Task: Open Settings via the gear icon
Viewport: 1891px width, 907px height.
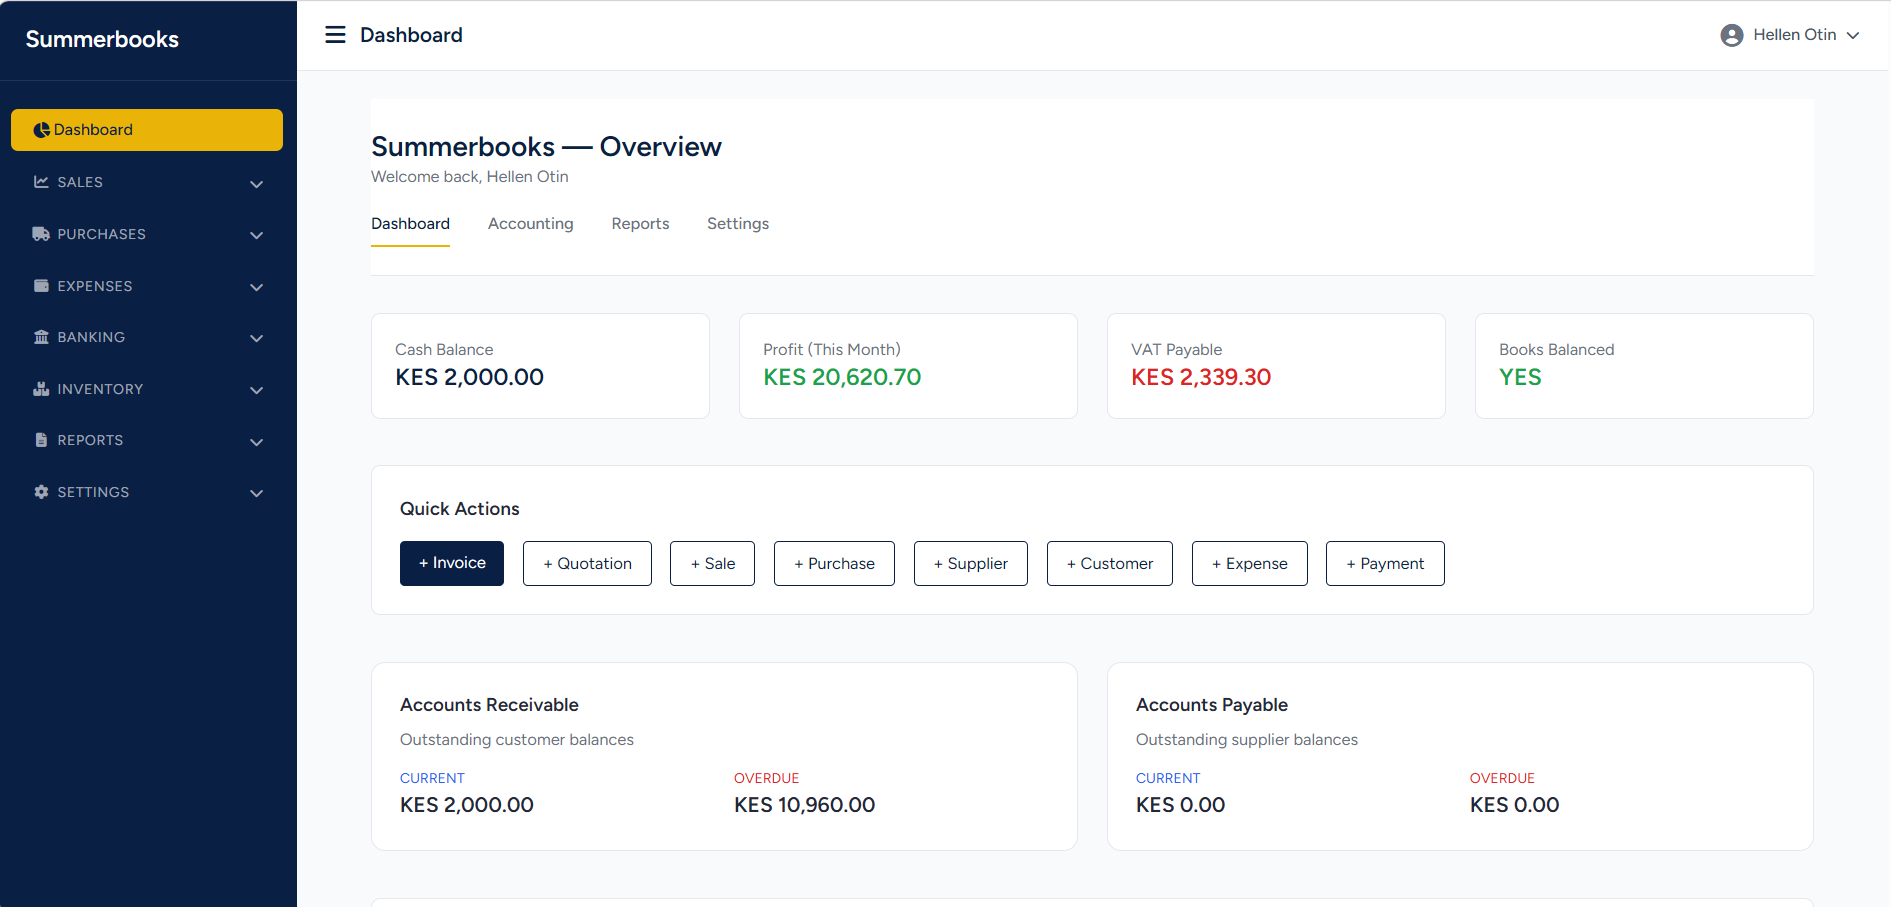Action: [x=41, y=492]
